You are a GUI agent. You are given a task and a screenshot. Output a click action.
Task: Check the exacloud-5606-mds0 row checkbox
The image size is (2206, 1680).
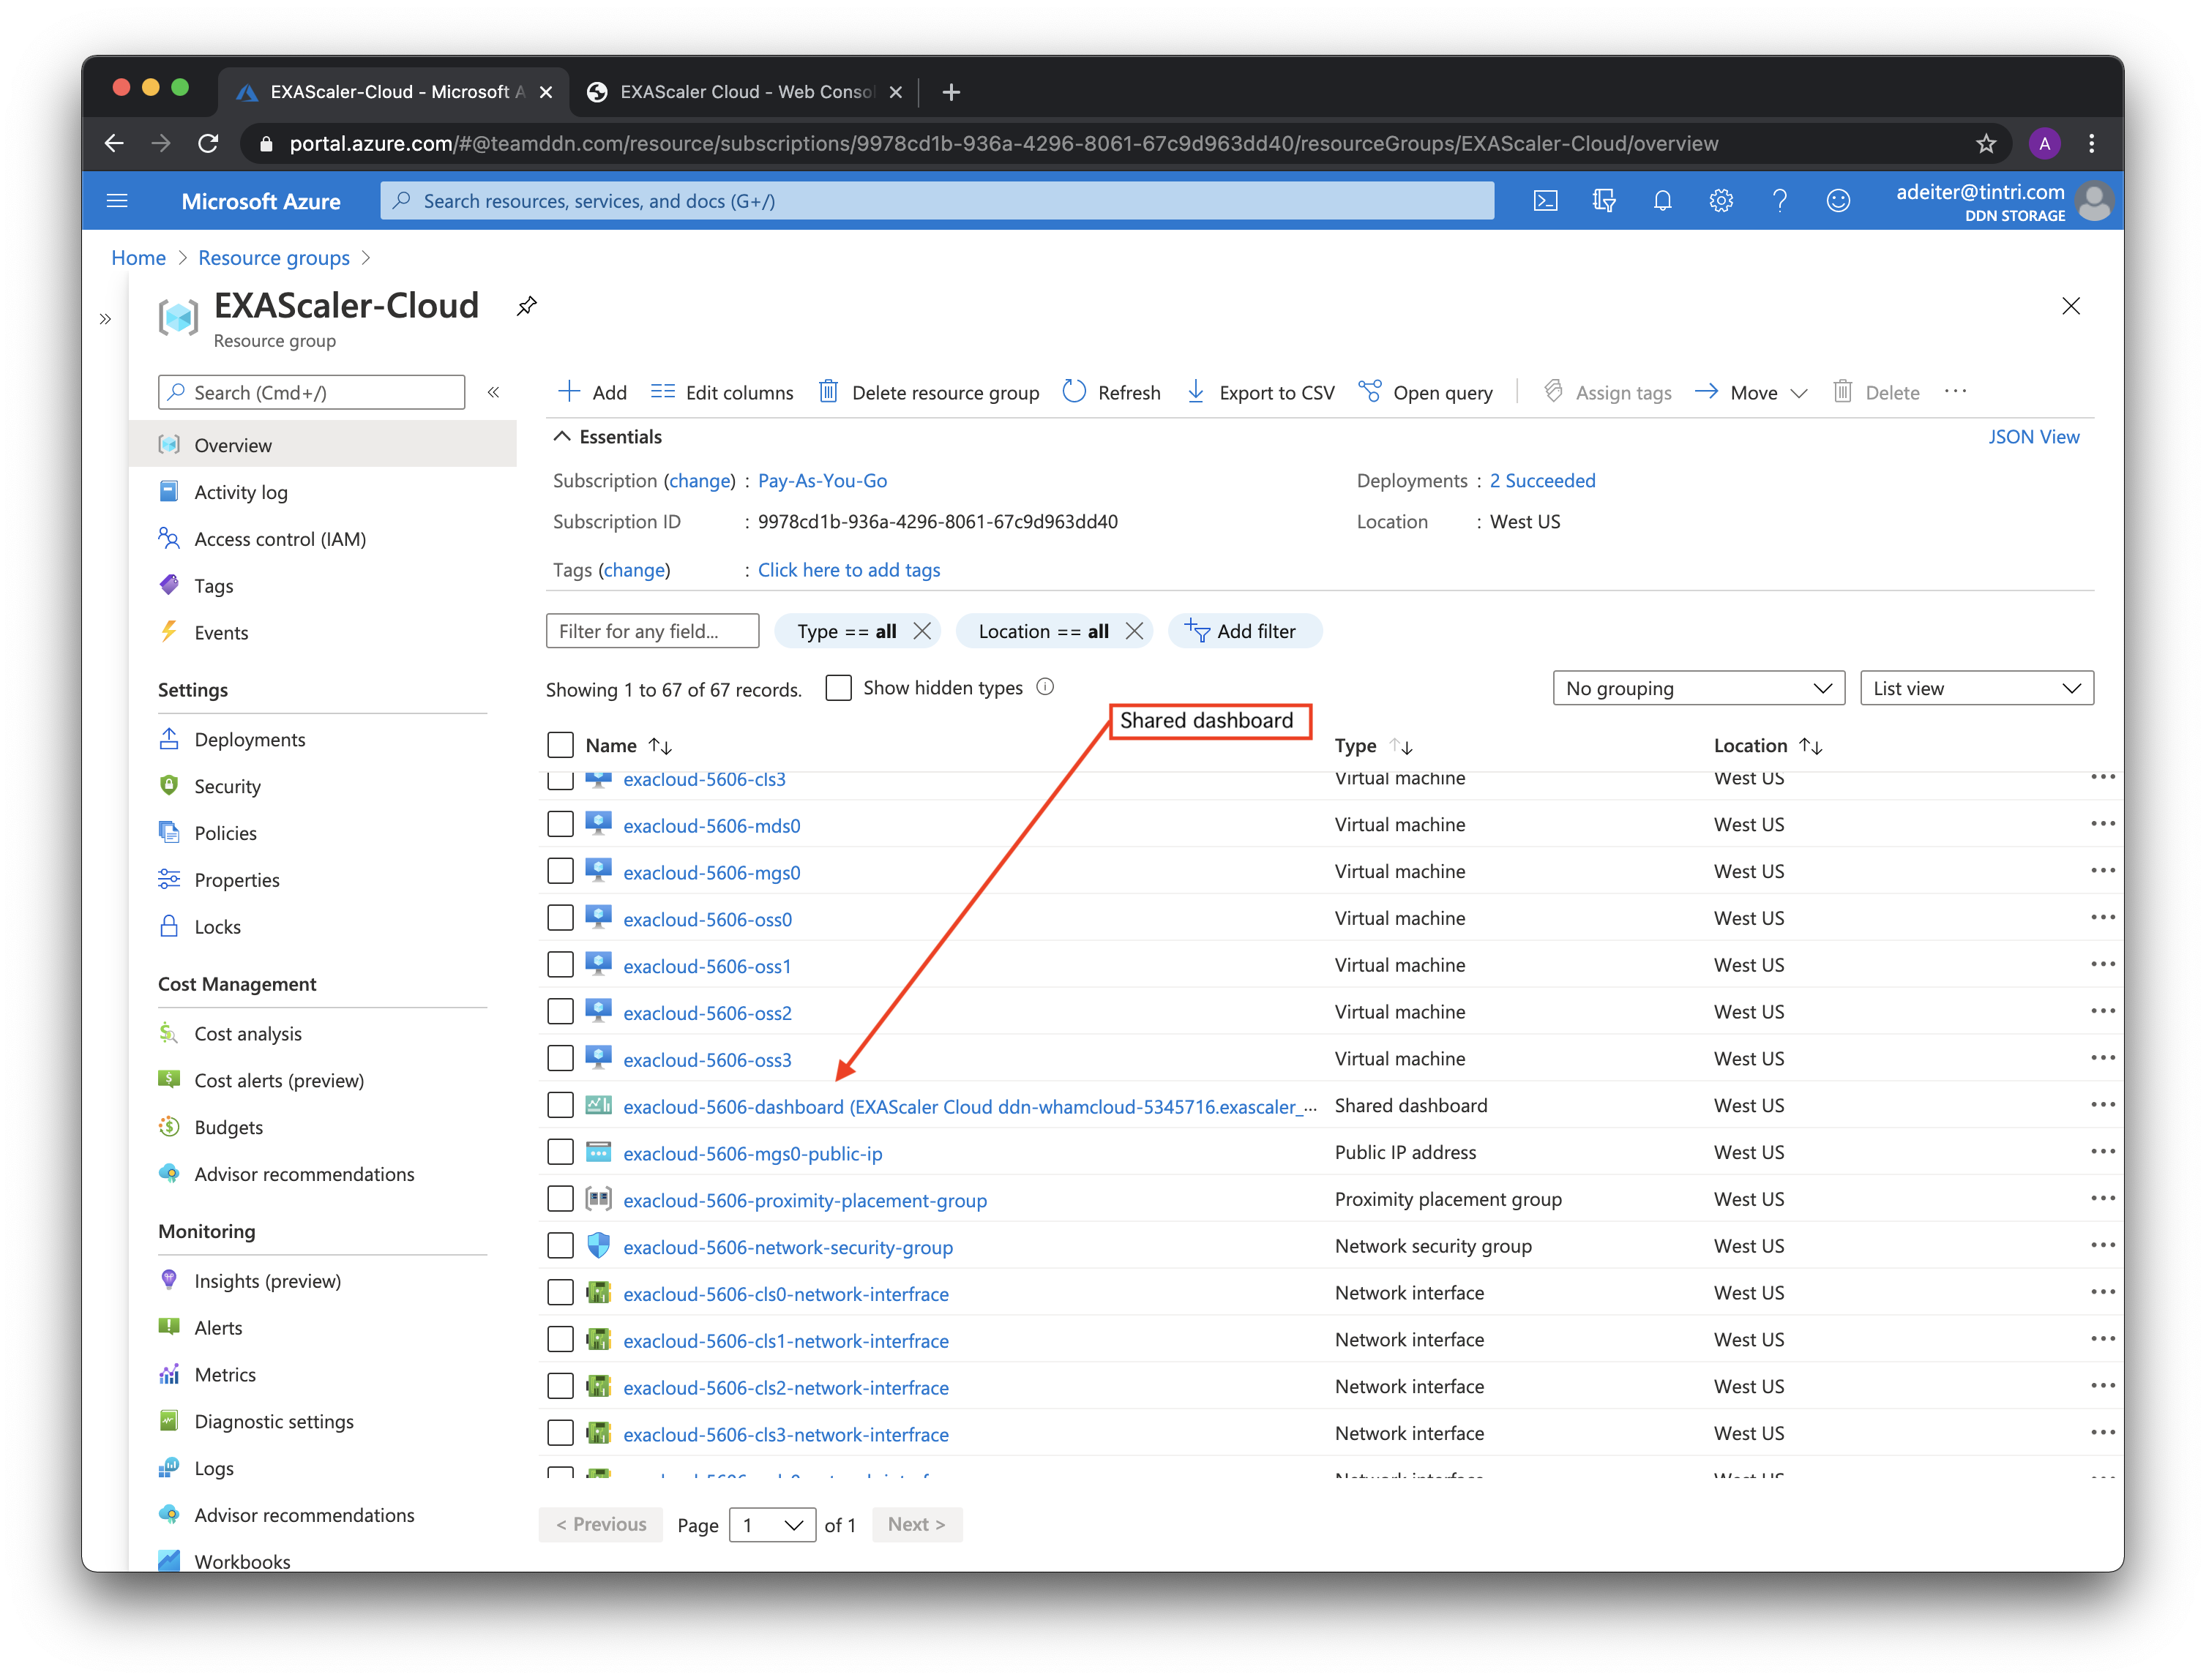coord(560,824)
